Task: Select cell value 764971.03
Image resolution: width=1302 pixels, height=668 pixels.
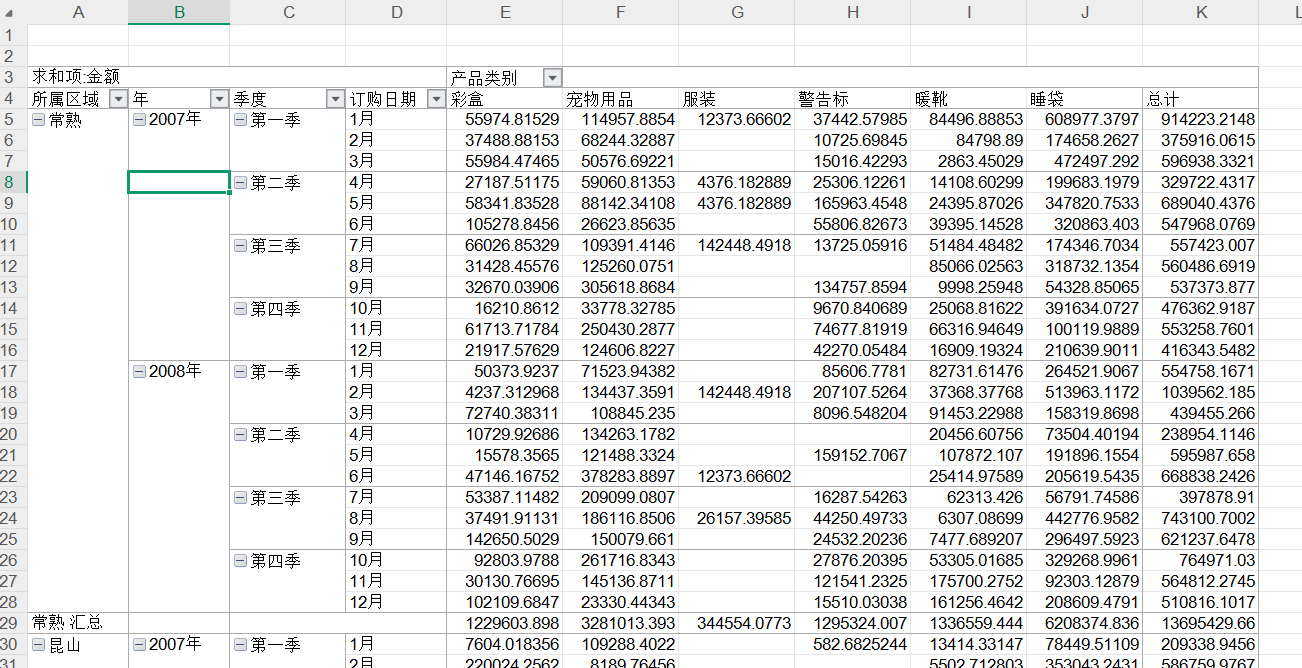Action: pos(1200,560)
